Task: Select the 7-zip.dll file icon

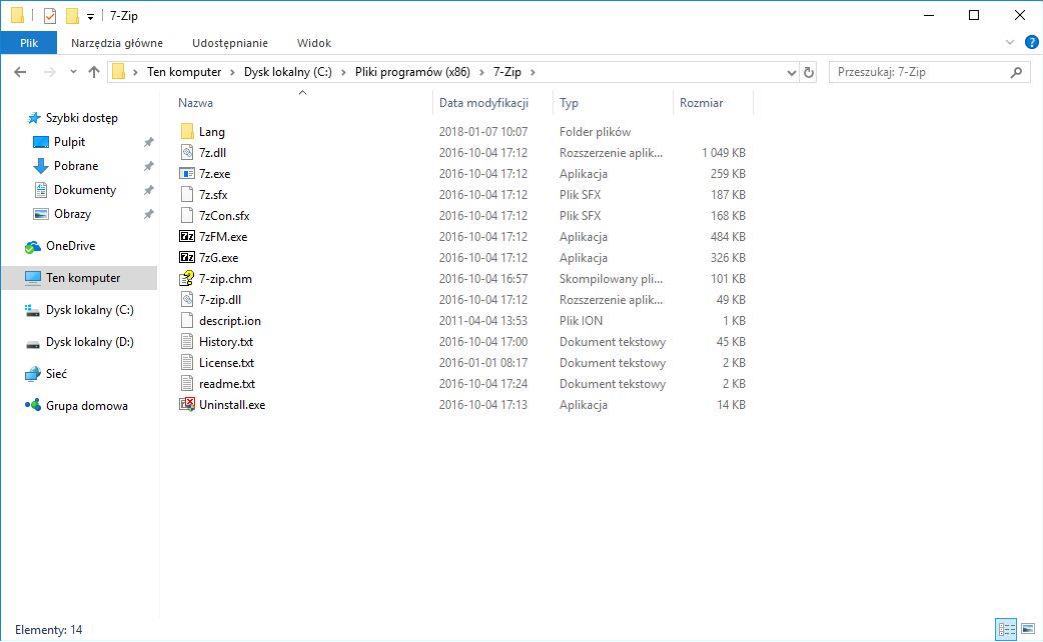Action: tap(187, 299)
